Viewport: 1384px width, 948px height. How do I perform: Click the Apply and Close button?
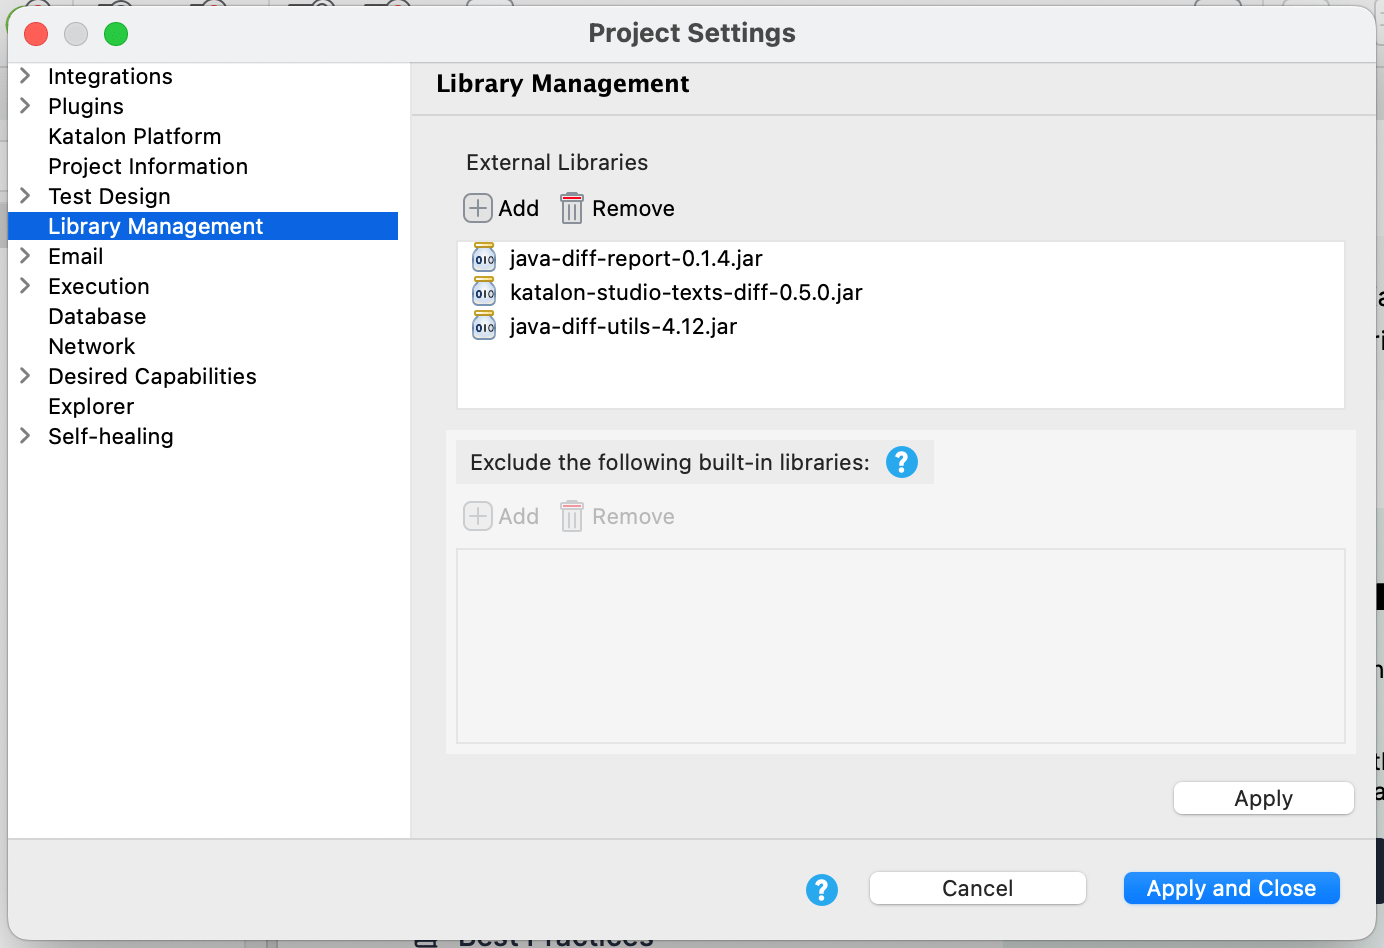coord(1231,888)
